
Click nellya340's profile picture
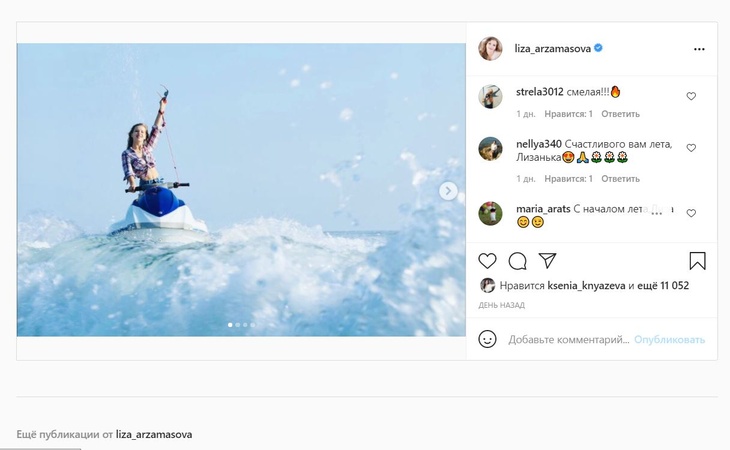click(490, 148)
